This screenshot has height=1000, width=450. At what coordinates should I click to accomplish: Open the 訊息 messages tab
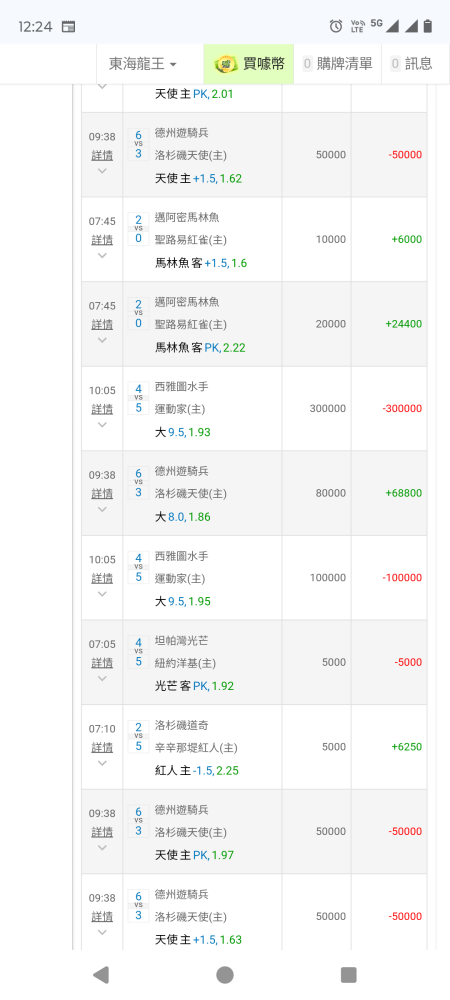pyautogui.click(x=412, y=64)
